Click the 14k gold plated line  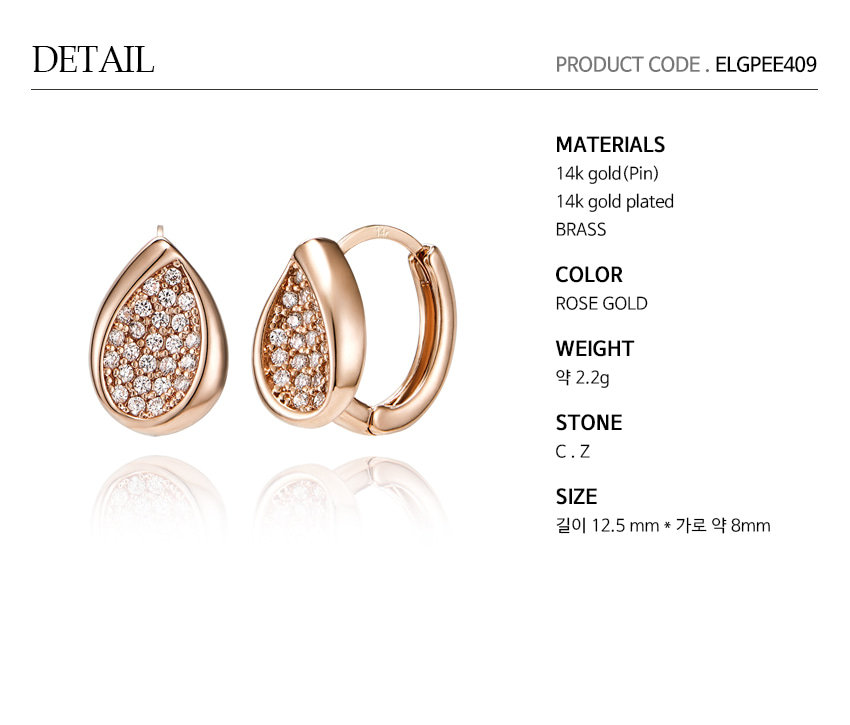point(615,202)
